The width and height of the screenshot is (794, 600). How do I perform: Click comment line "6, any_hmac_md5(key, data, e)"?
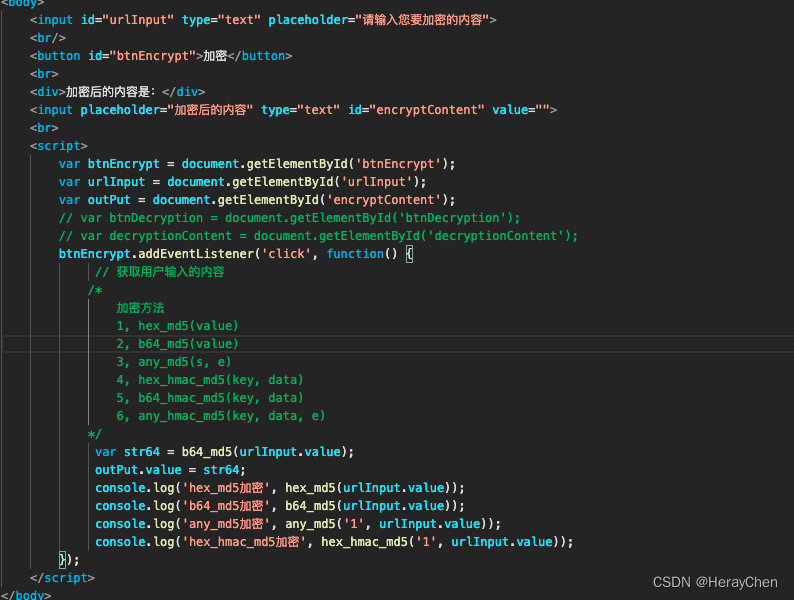point(221,416)
